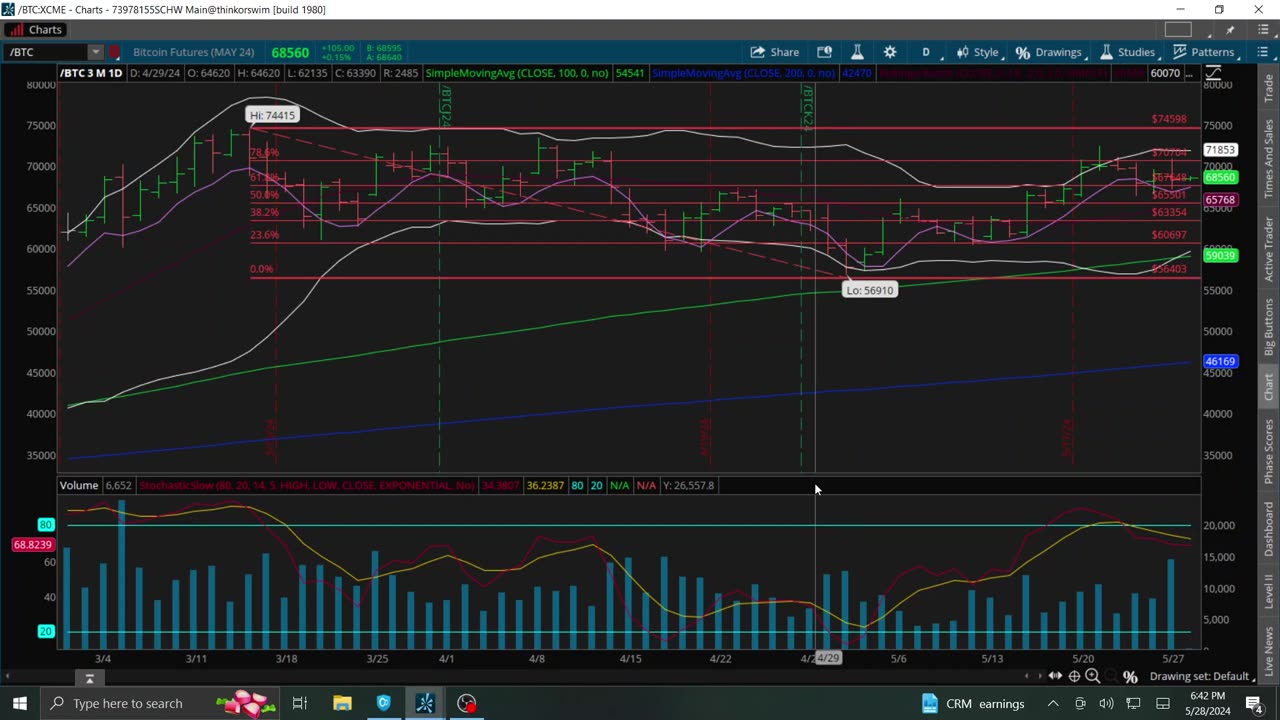Open the notification center icon

[1257, 703]
